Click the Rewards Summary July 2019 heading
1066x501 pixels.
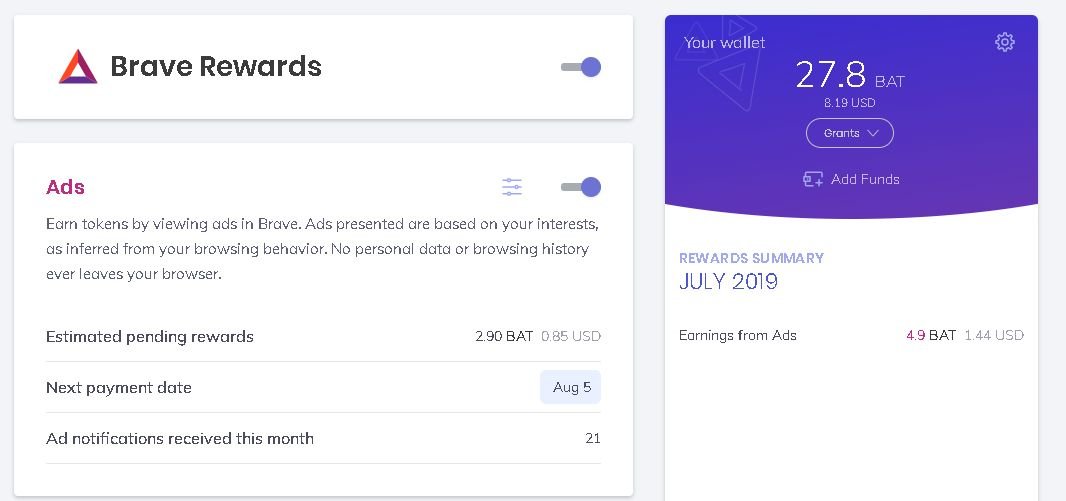click(x=751, y=272)
